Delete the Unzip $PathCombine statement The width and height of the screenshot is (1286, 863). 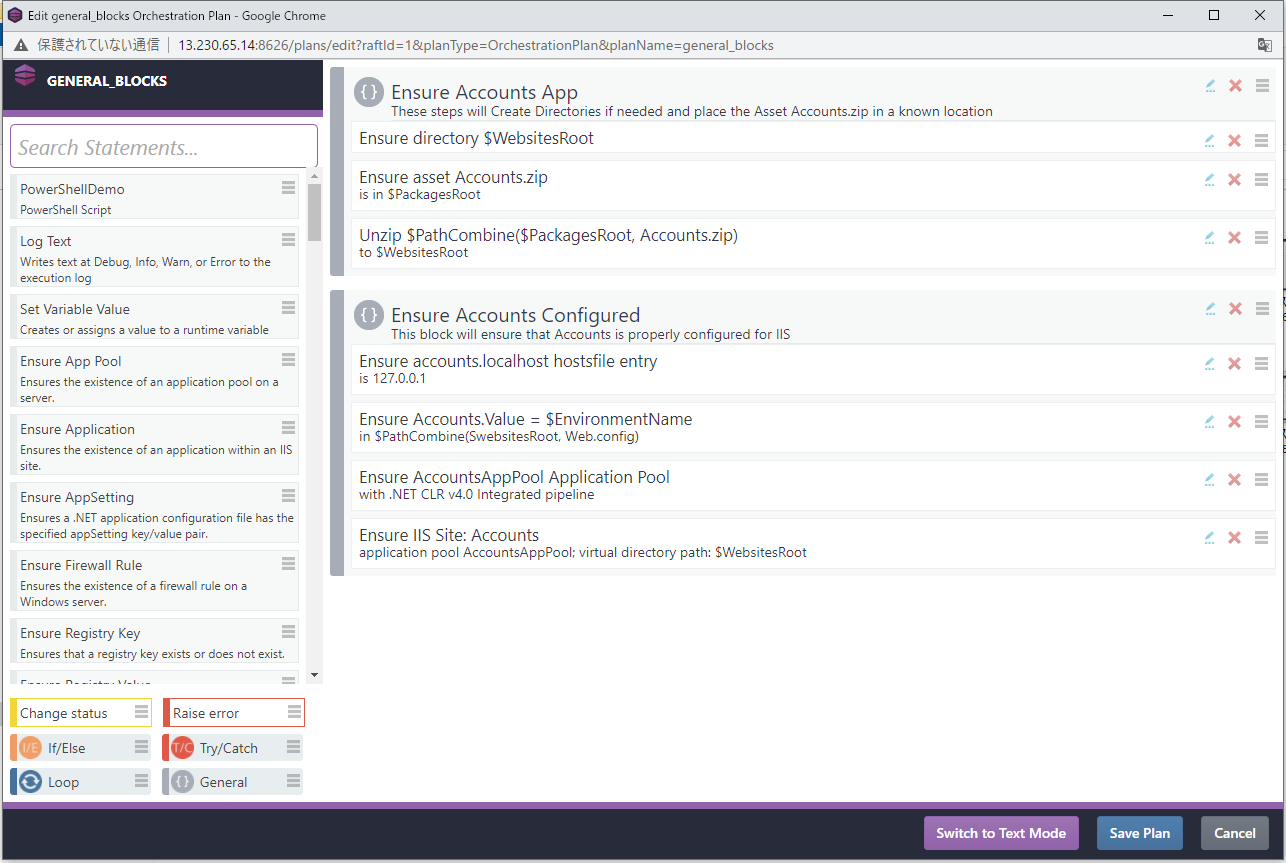pos(1235,238)
